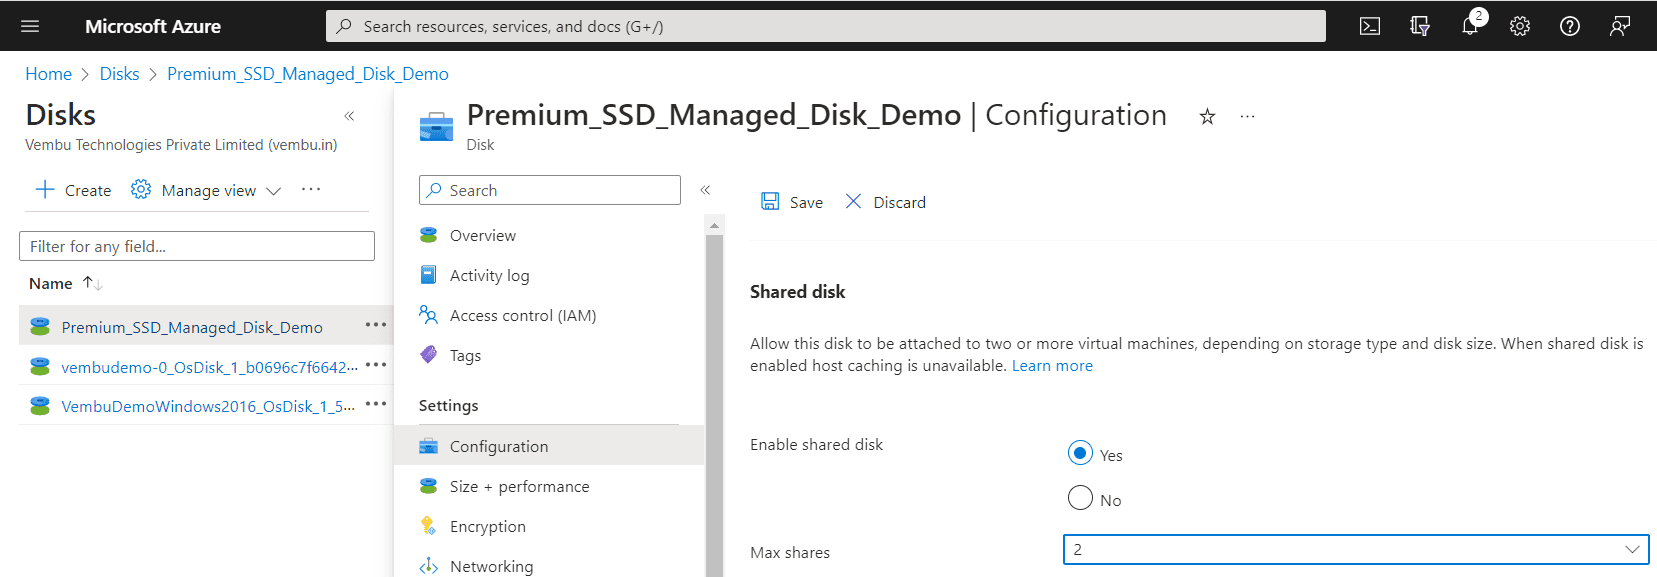This screenshot has width=1657, height=577.
Task: Go to Disks breadcrumb
Action: 119,74
